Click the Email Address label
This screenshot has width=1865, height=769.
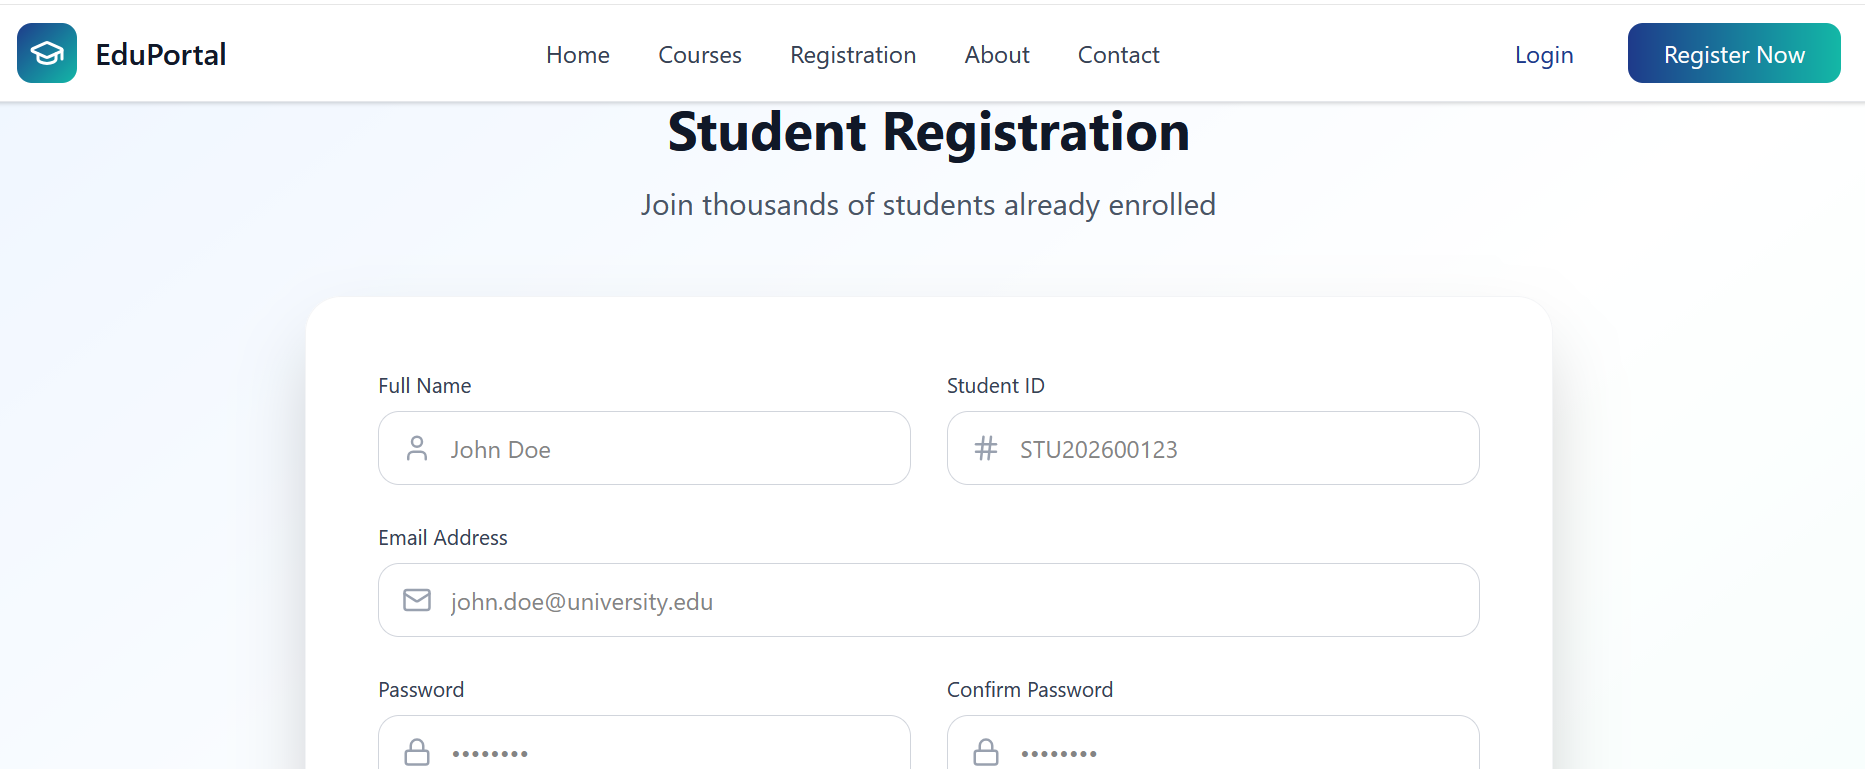(x=443, y=538)
